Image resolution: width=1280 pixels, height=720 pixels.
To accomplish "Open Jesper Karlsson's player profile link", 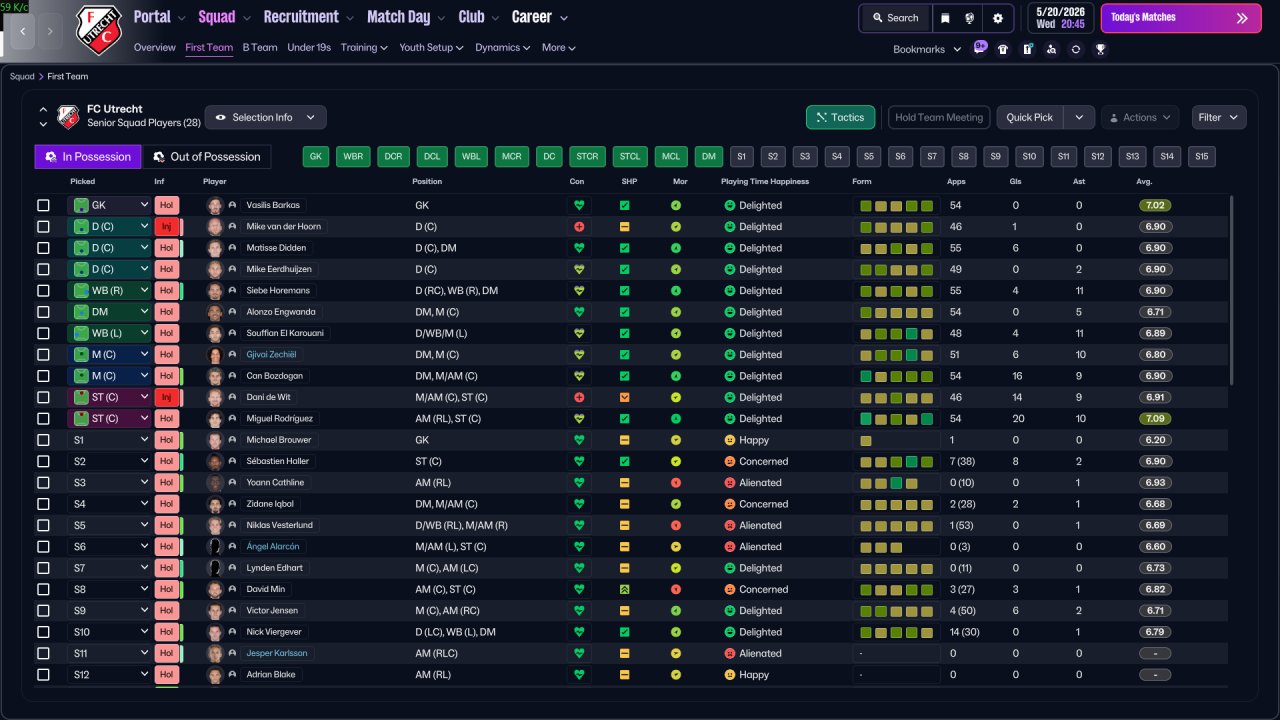I will coord(277,653).
